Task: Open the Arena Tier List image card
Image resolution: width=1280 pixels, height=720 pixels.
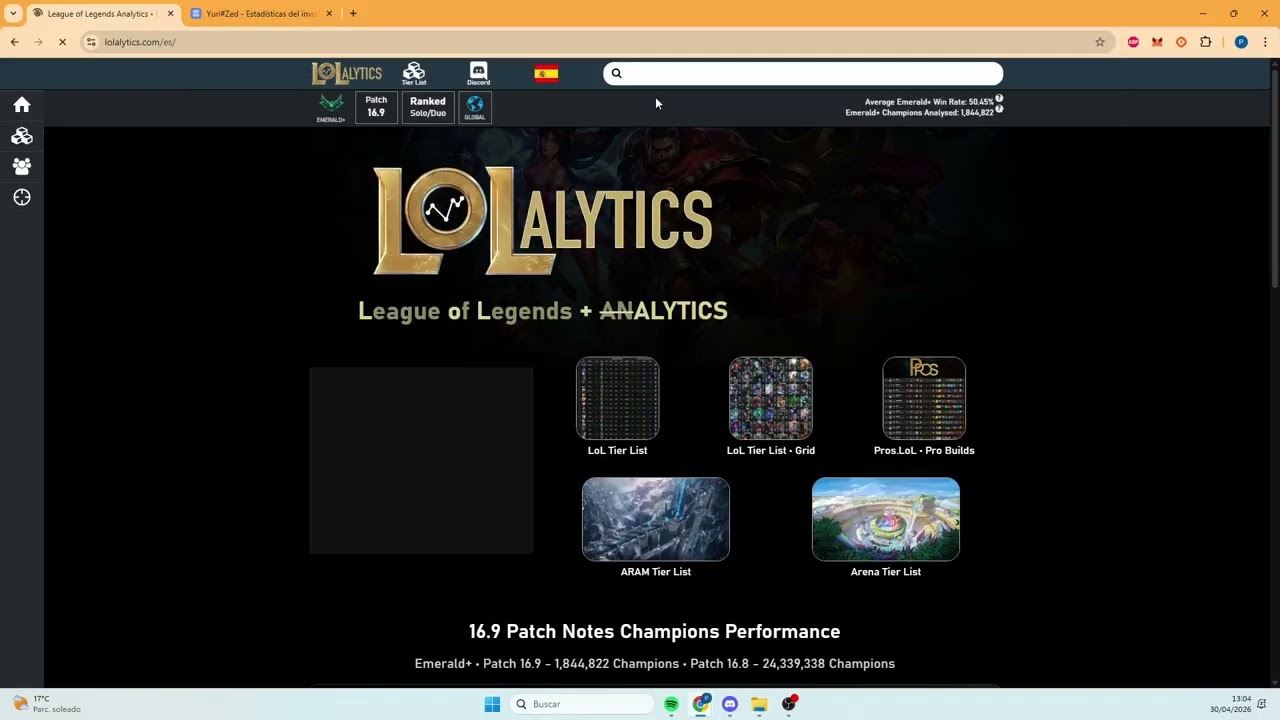Action: tap(886, 519)
